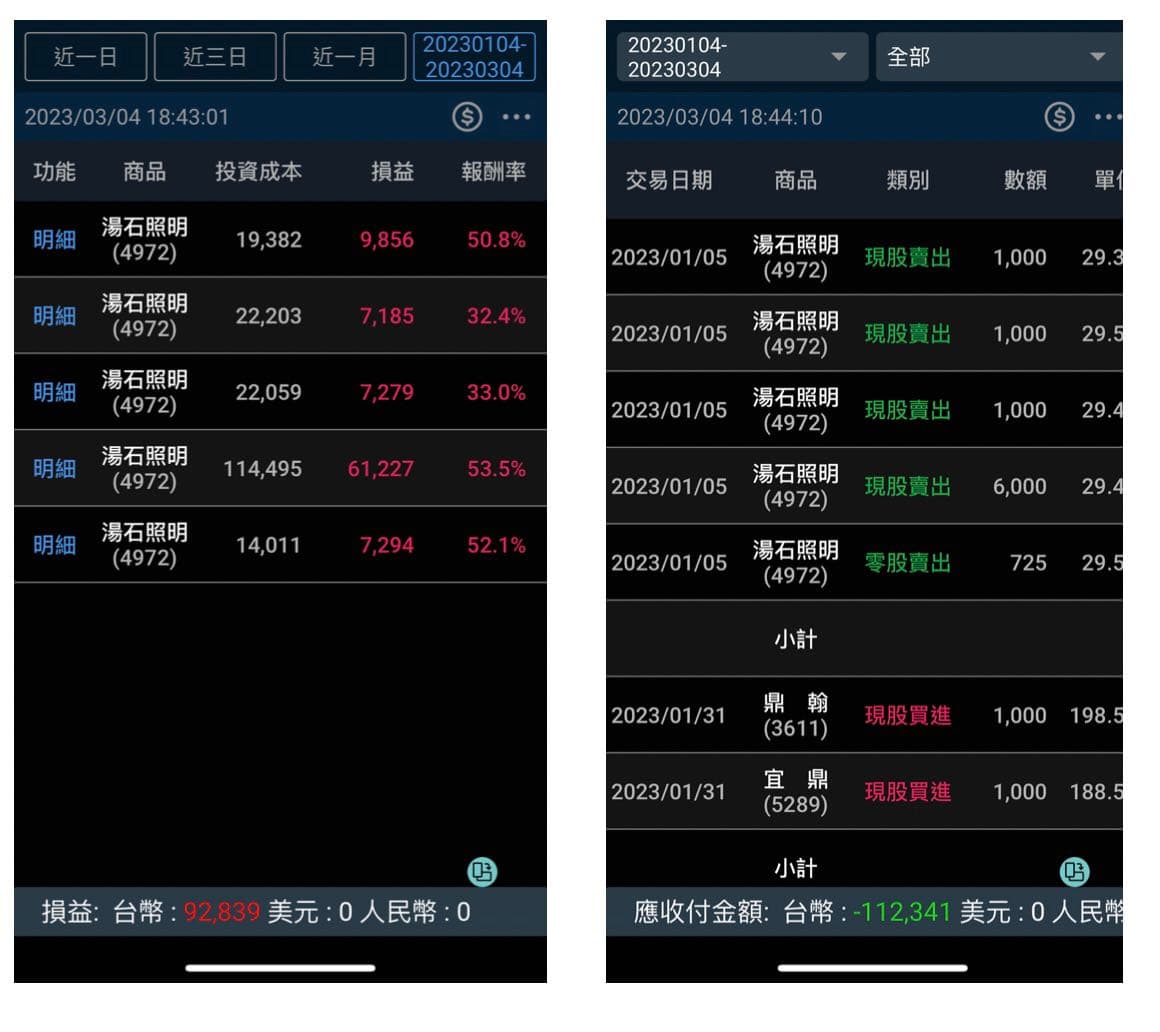Tap the 2023/03/04 18:43:01 timestamp
The height and width of the screenshot is (1032, 1160).
point(127,117)
